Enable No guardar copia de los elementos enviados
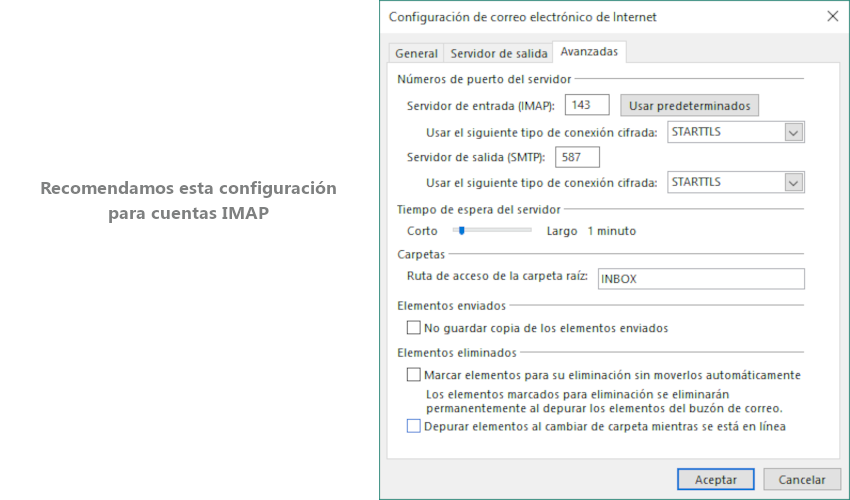This screenshot has width=850, height=500. pos(414,327)
